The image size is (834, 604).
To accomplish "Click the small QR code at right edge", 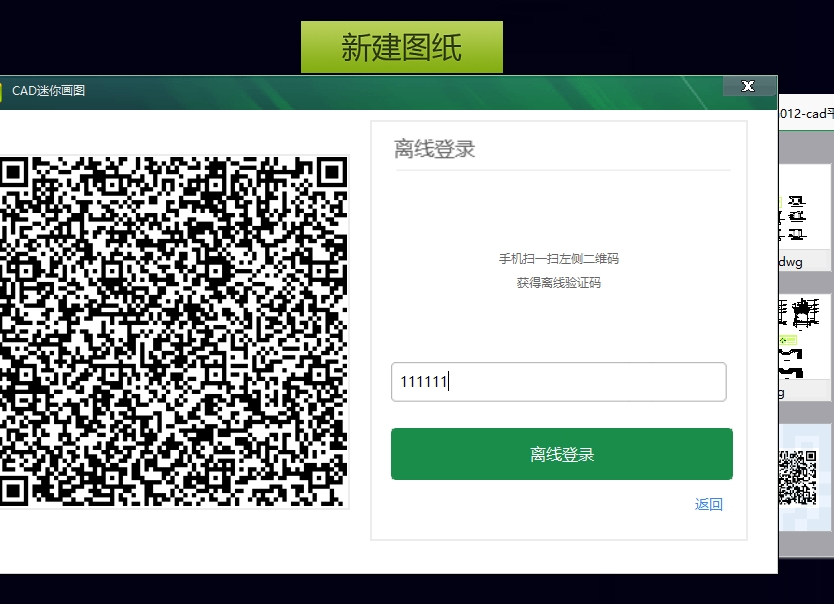I will point(798,477).
